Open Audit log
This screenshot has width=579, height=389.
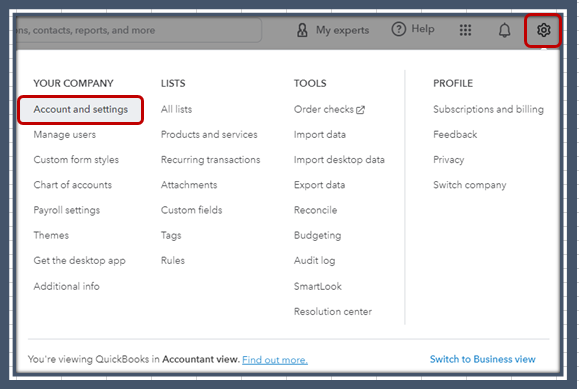click(x=315, y=260)
